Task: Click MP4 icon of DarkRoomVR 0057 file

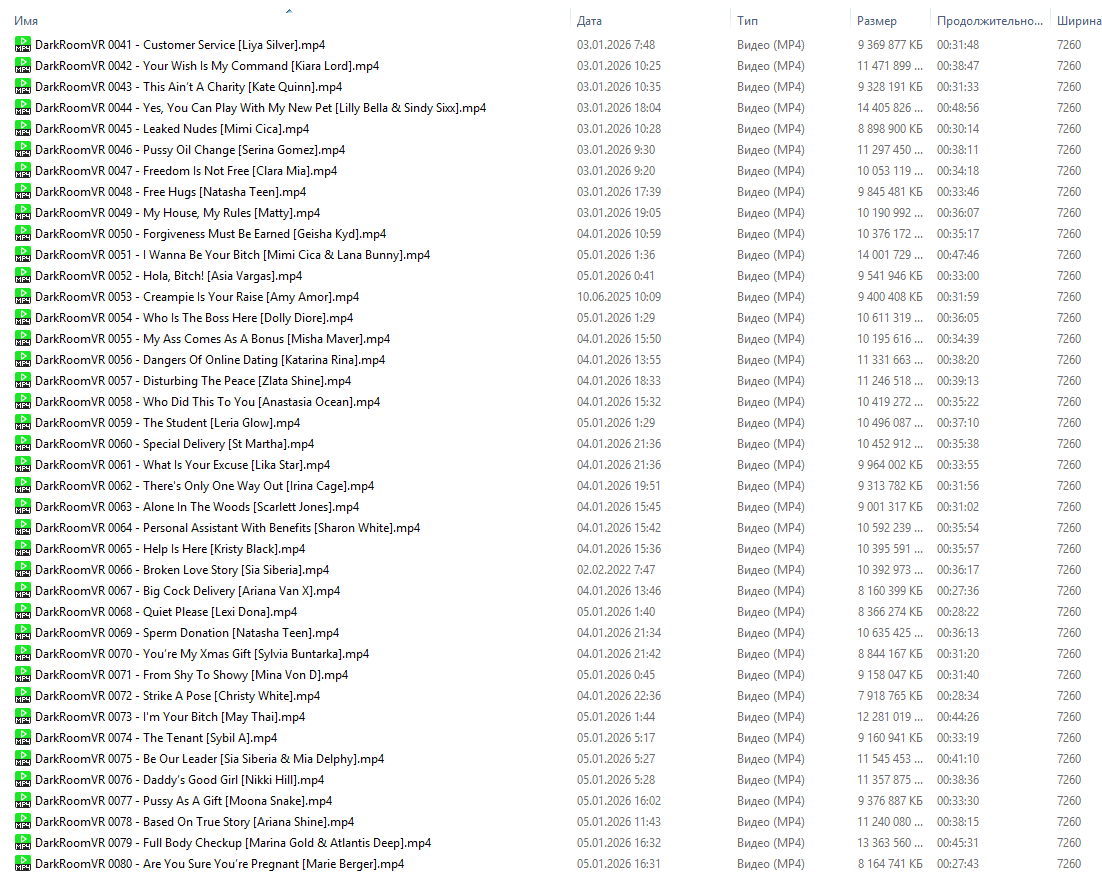Action: (22, 381)
